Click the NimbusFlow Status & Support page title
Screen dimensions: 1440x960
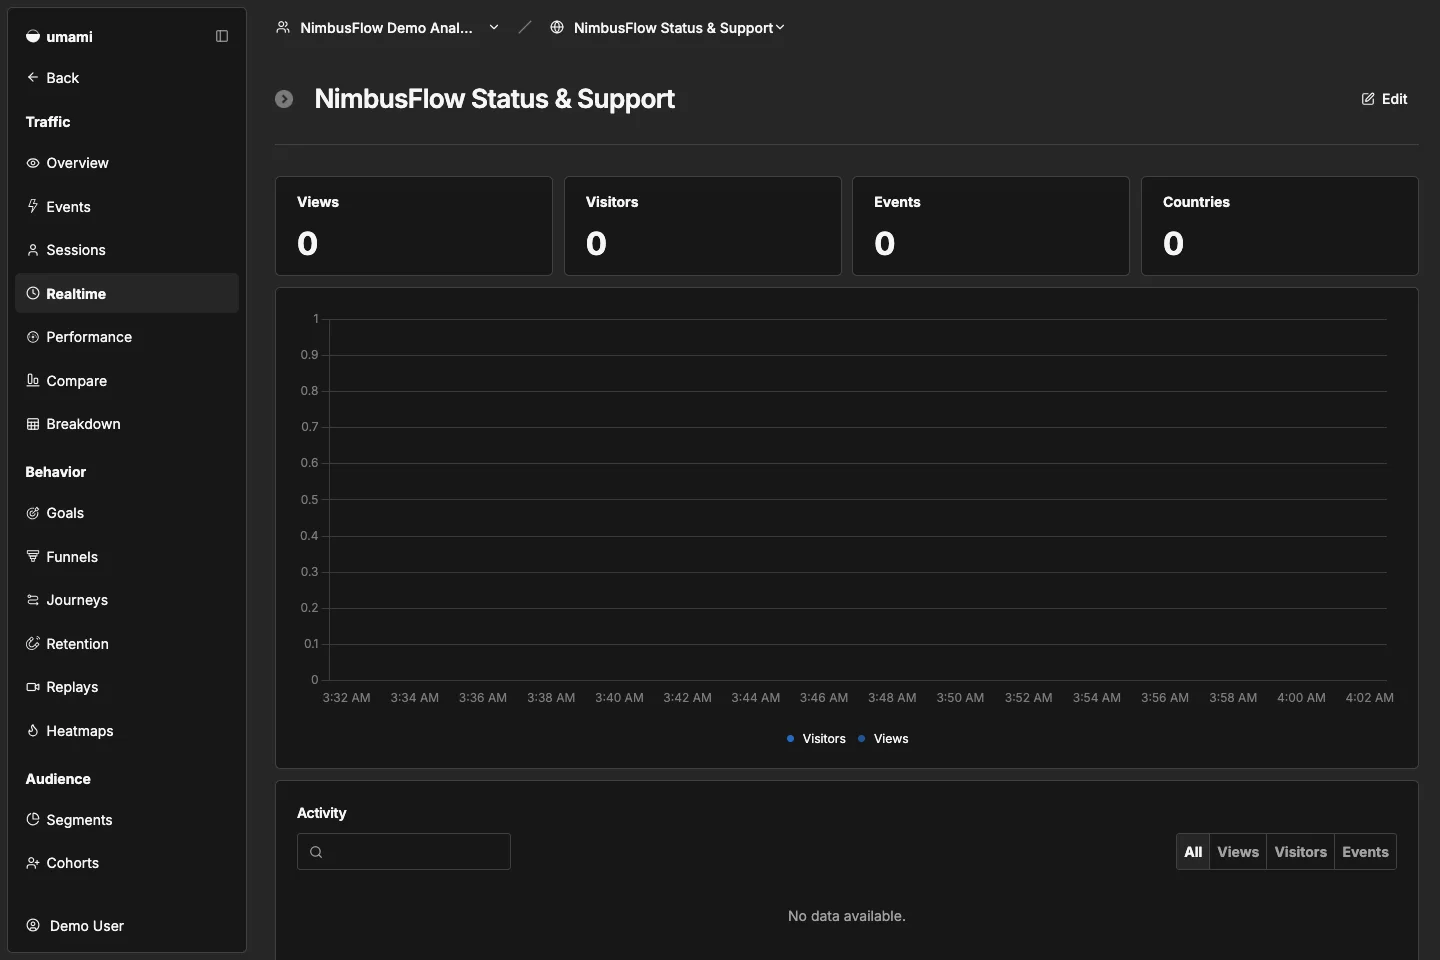(x=494, y=99)
